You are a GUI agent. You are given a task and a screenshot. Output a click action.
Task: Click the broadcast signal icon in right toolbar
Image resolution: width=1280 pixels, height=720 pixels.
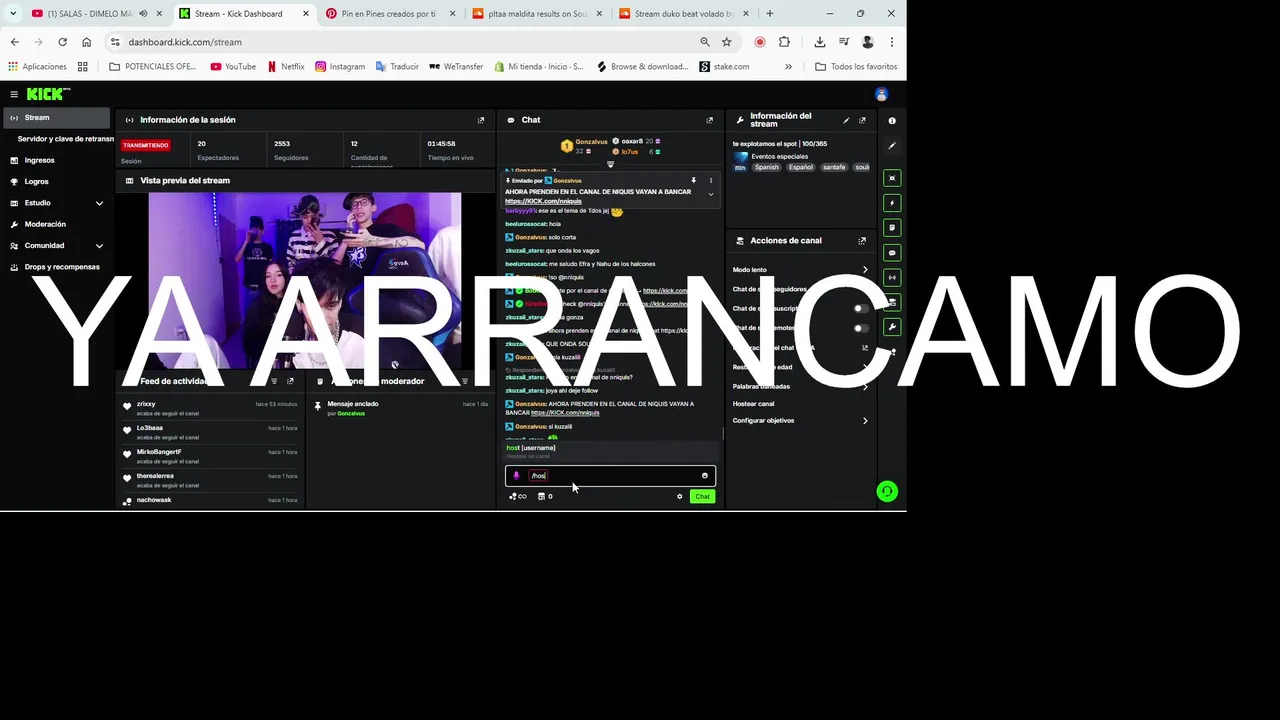(892, 277)
